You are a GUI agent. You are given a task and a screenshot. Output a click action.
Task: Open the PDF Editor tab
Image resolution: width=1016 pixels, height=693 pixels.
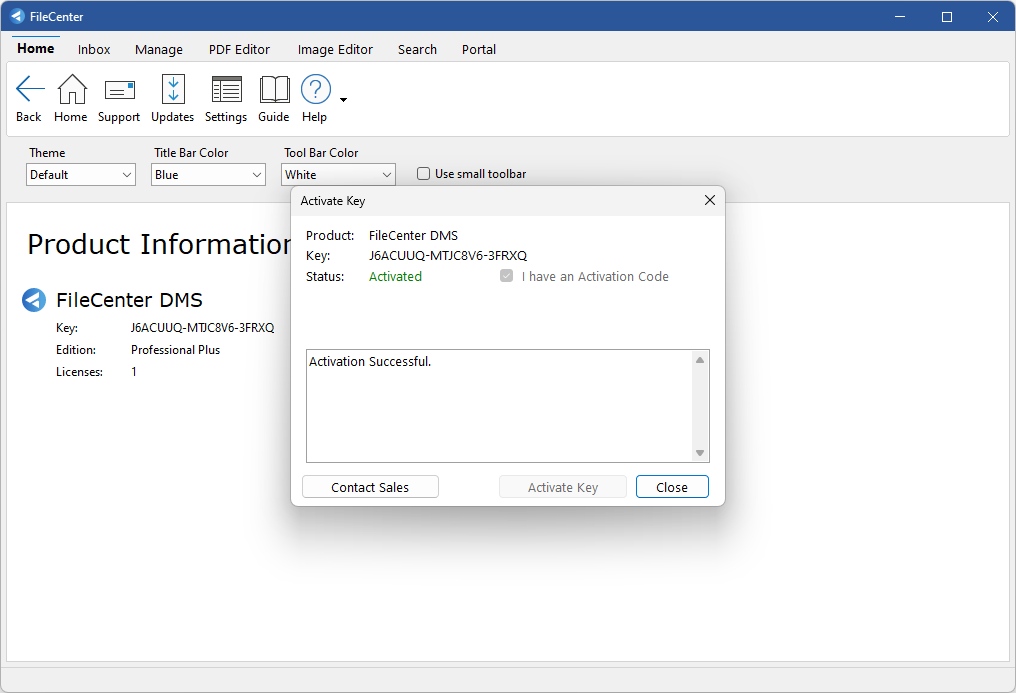click(x=239, y=49)
